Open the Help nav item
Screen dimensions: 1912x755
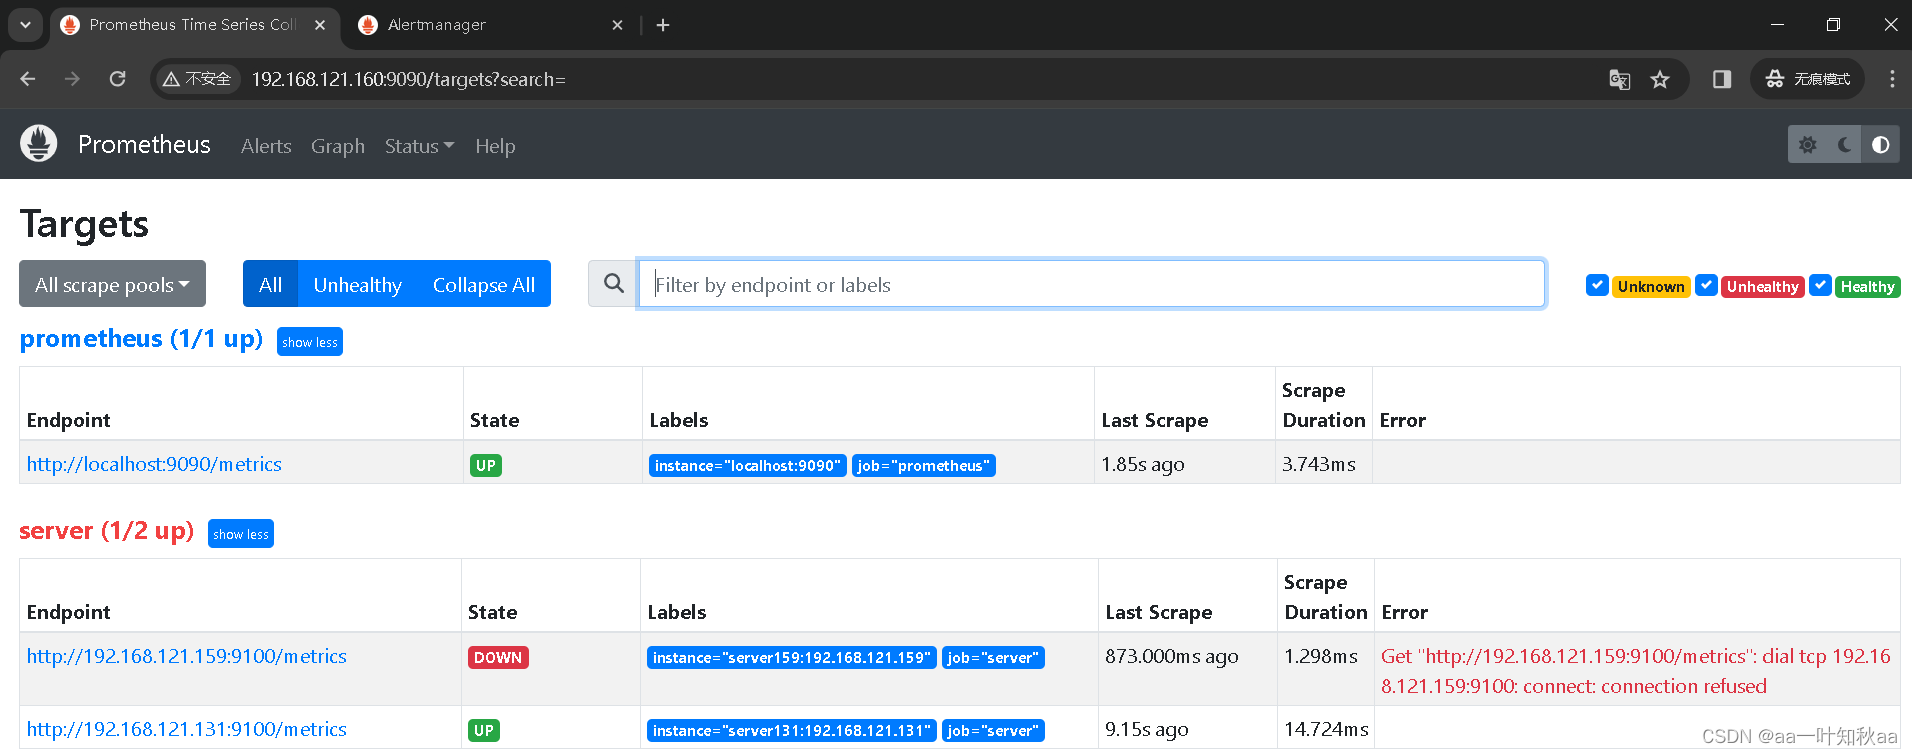(x=495, y=146)
